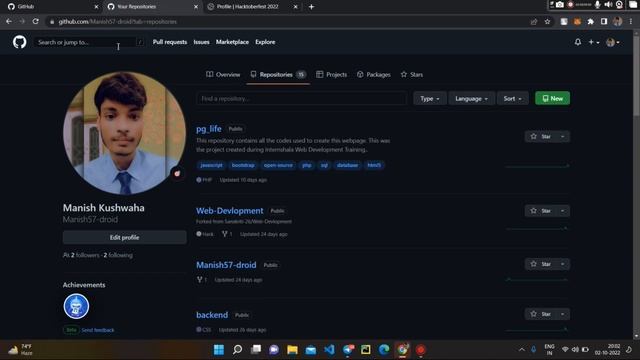Open the following link
Screen dimensions: 640x360
click(x=118, y=255)
